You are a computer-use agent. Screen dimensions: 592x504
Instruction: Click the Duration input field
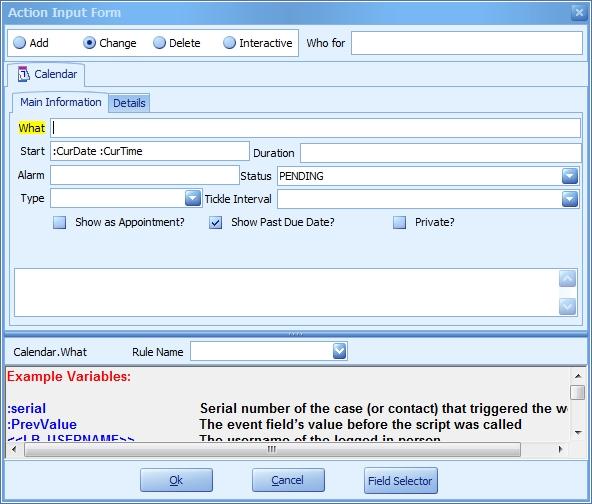tap(441, 153)
